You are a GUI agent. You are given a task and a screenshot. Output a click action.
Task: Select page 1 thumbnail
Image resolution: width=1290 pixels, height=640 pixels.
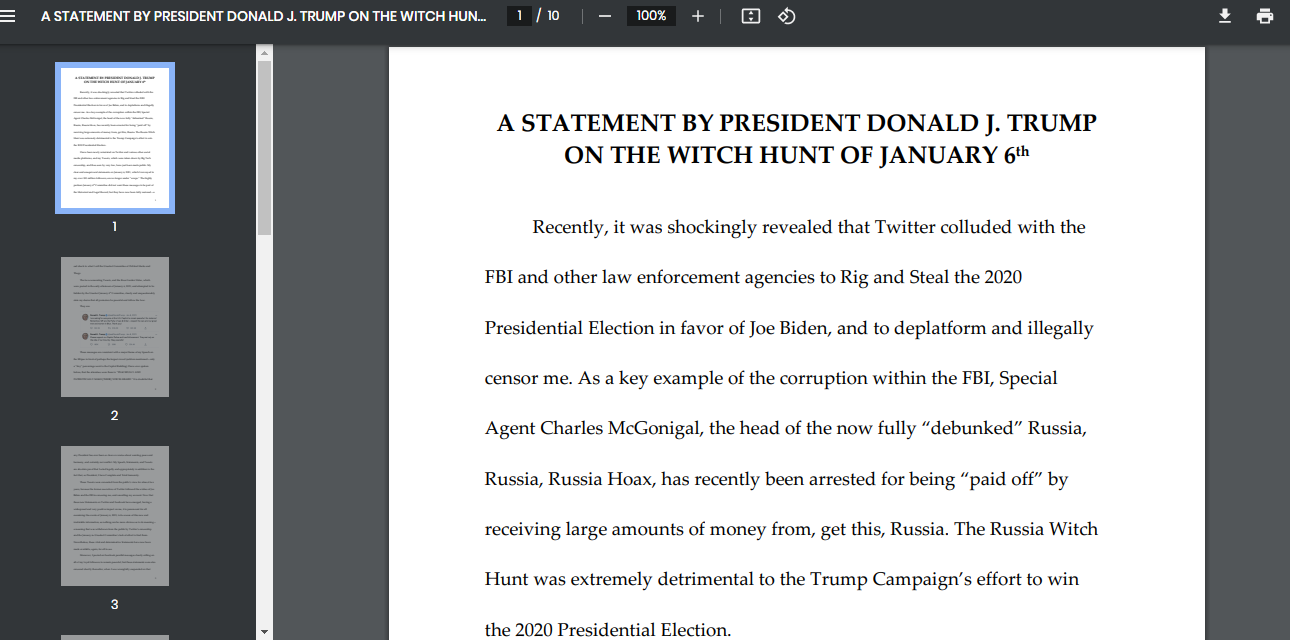tap(115, 138)
